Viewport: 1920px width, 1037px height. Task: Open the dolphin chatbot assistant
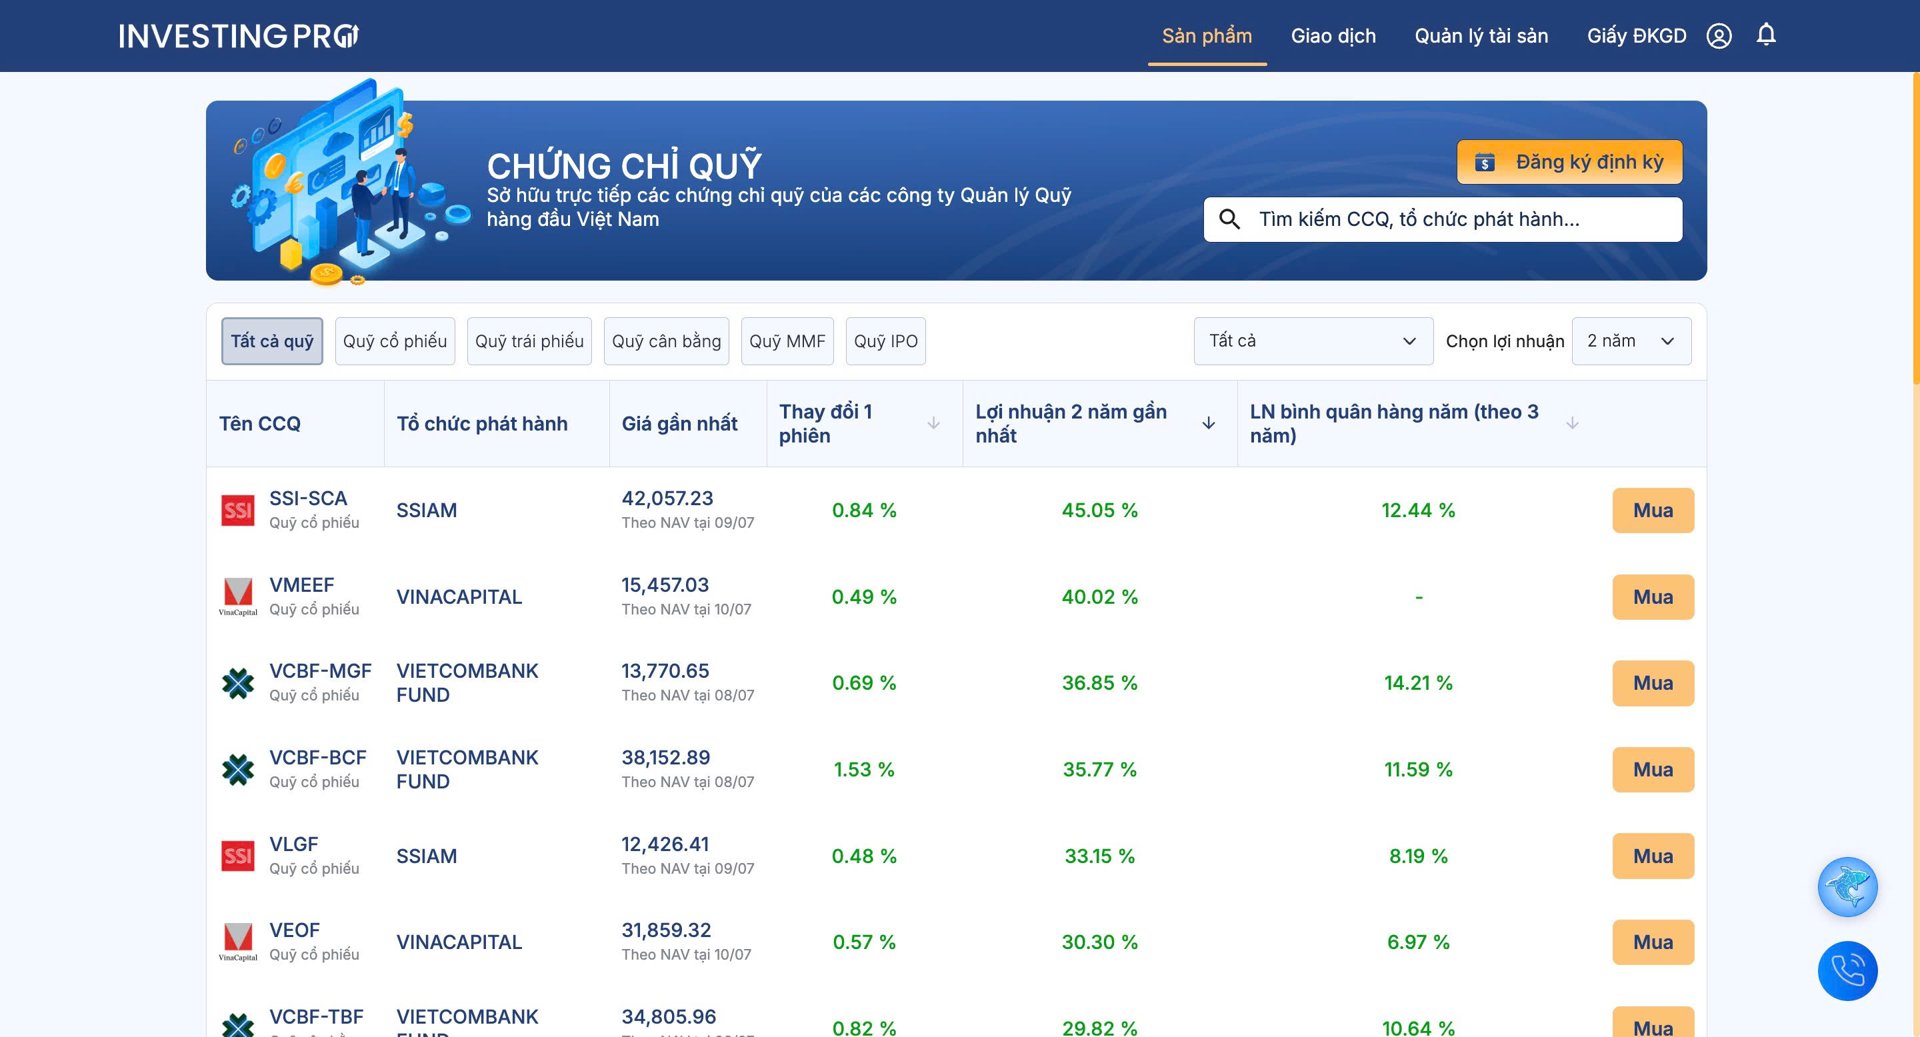coord(1847,887)
